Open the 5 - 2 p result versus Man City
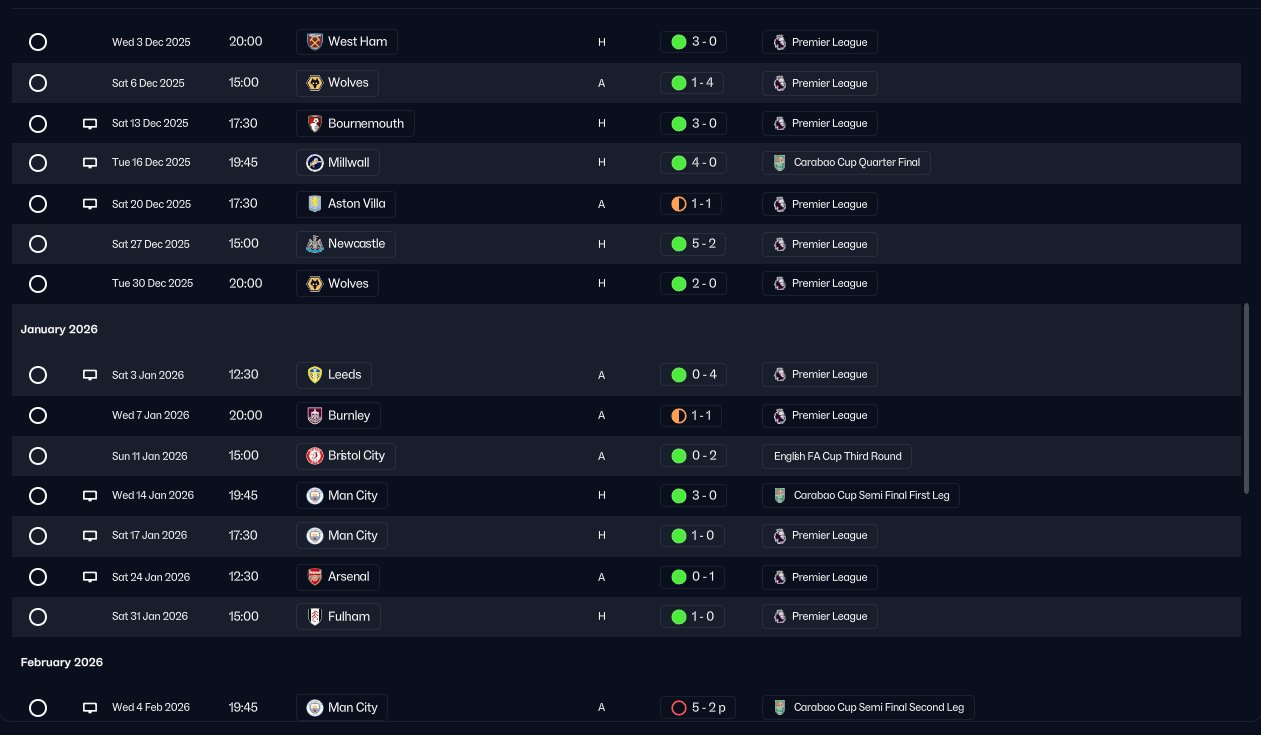 click(698, 708)
